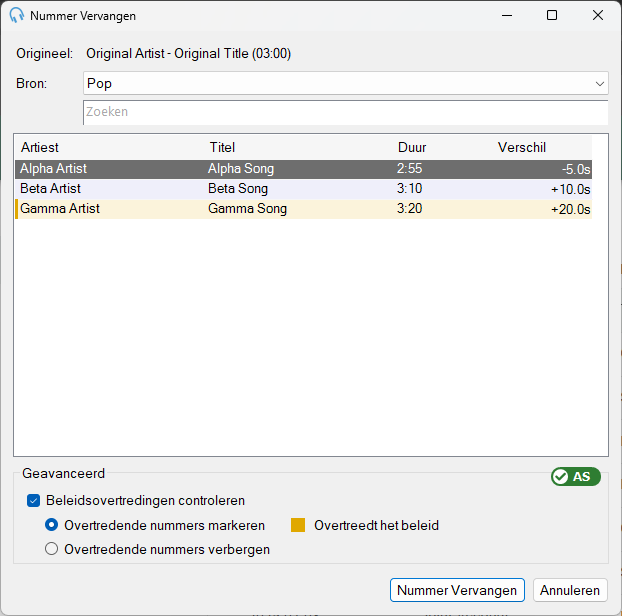
Task: Toggle Beleidsovertredingen controleren checkbox
Action: coord(34,501)
